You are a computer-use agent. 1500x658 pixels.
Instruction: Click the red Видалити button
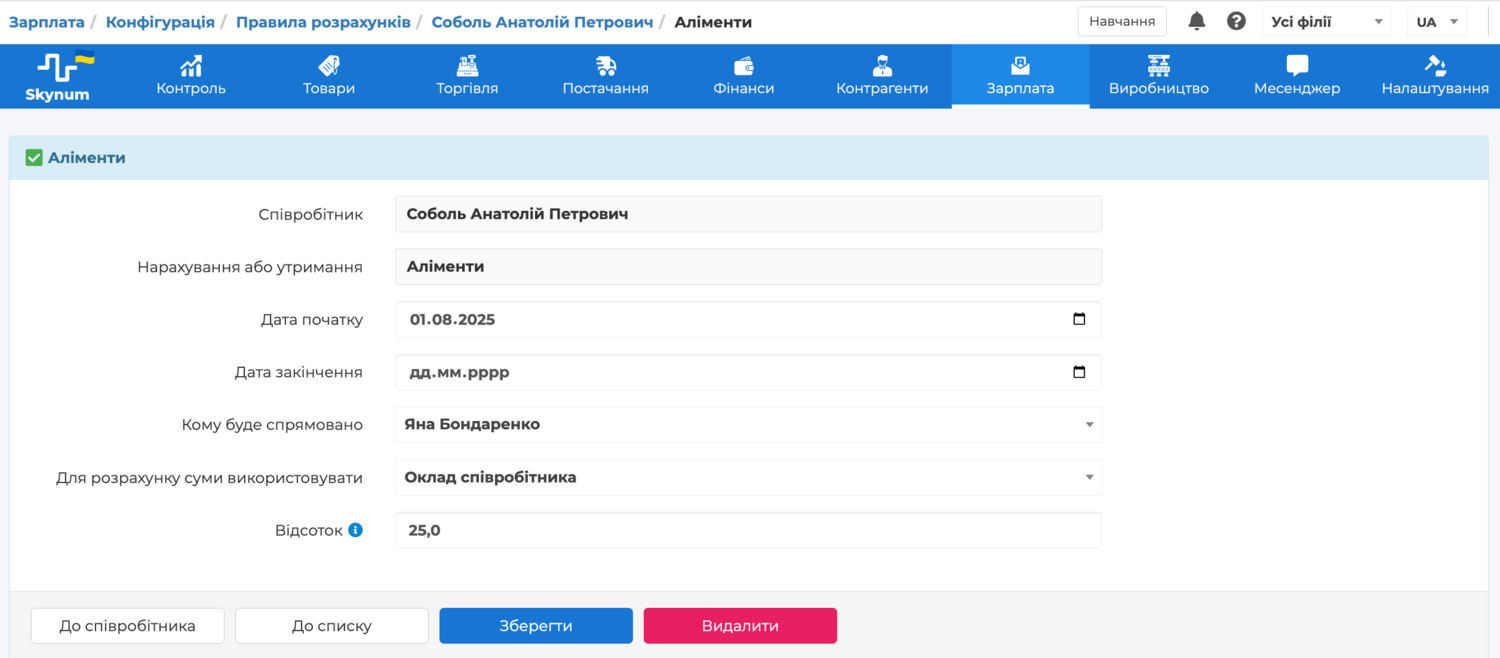(x=740, y=626)
